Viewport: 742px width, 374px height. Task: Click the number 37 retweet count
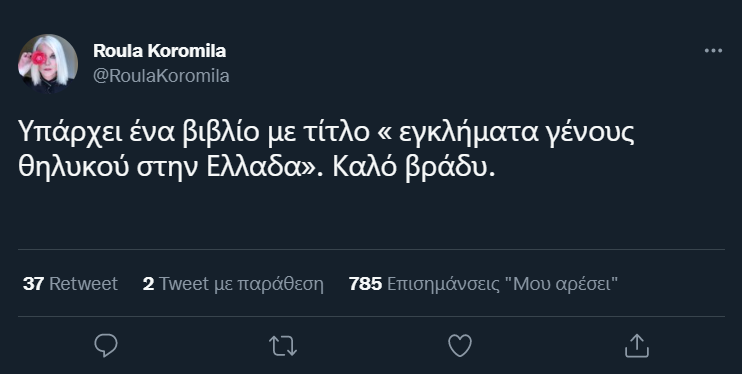click(33, 284)
